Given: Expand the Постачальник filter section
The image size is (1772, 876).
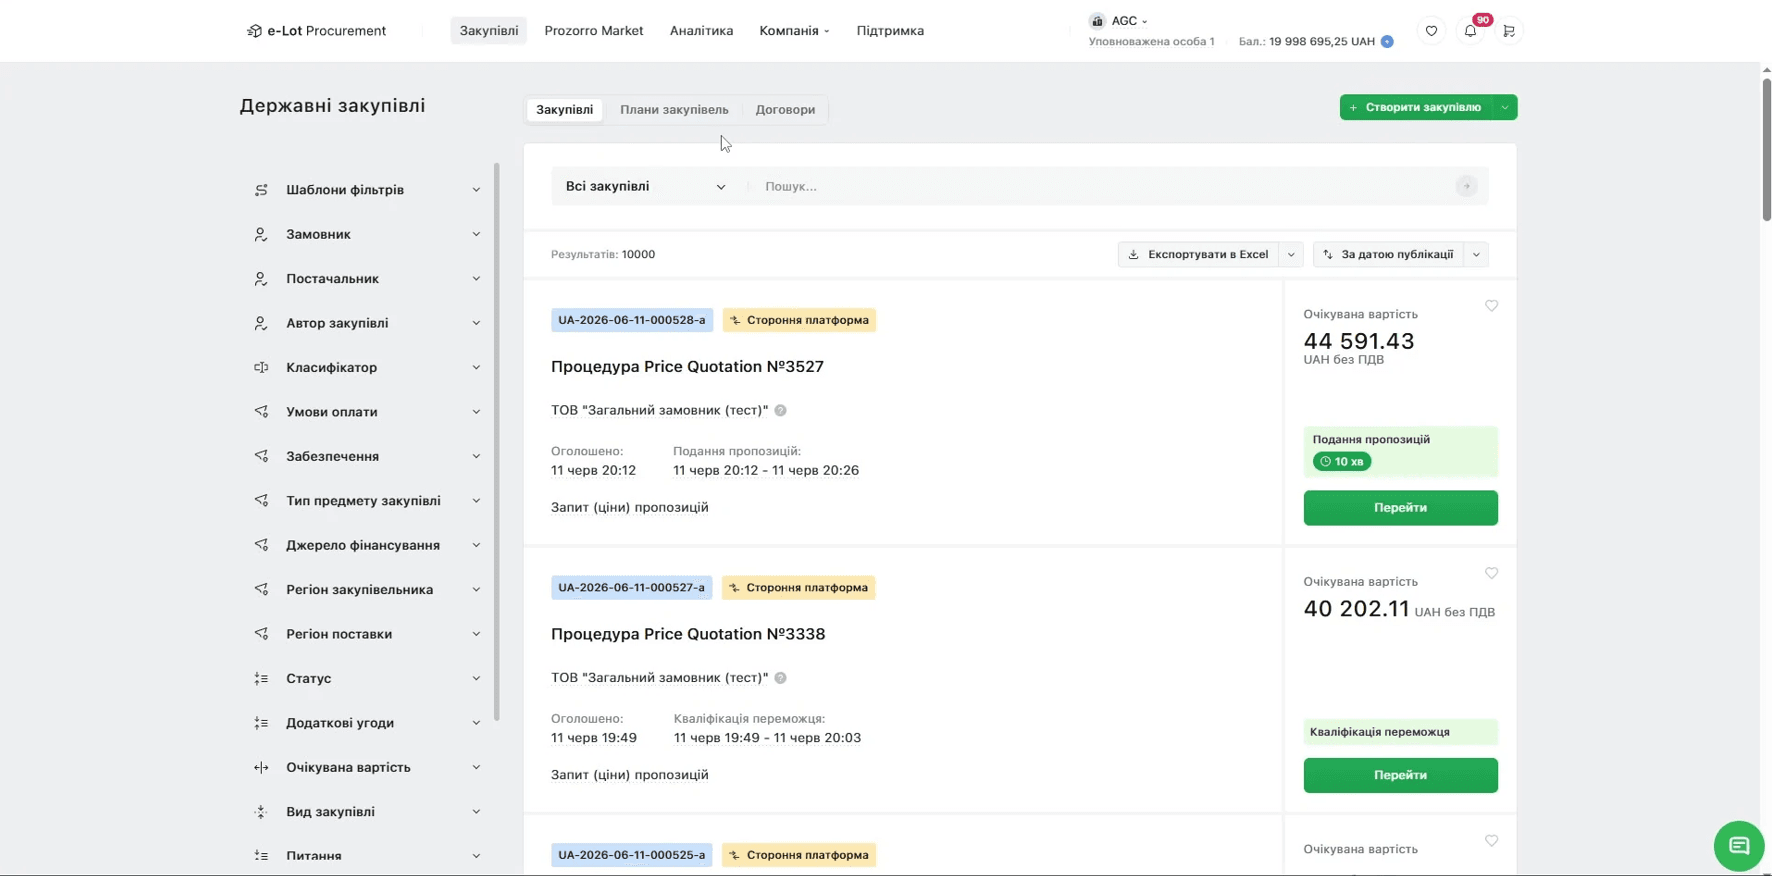Looking at the screenshot, I should pyautogui.click(x=476, y=279).
